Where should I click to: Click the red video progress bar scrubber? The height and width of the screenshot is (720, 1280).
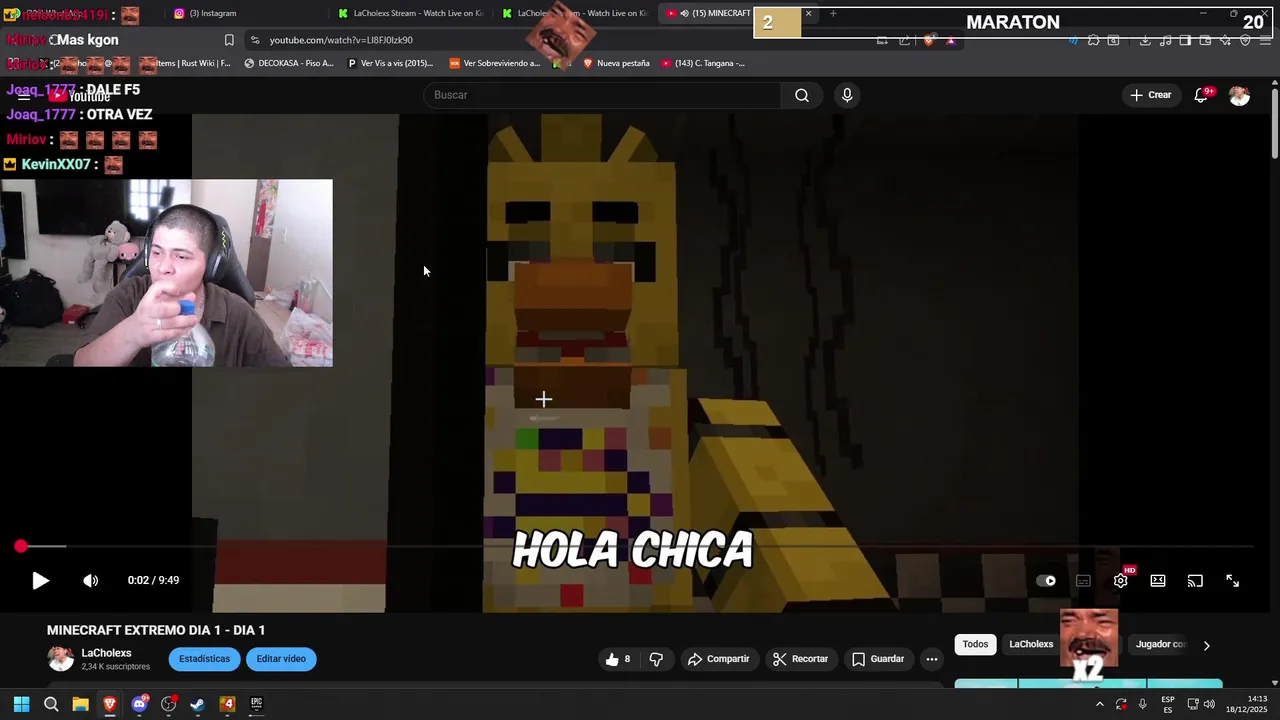(21, 546)
